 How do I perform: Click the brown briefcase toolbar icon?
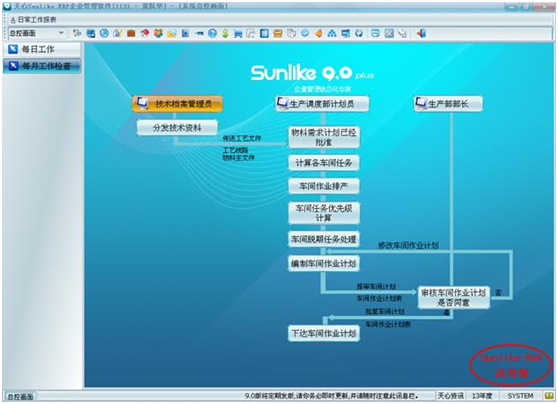[131, 33]
